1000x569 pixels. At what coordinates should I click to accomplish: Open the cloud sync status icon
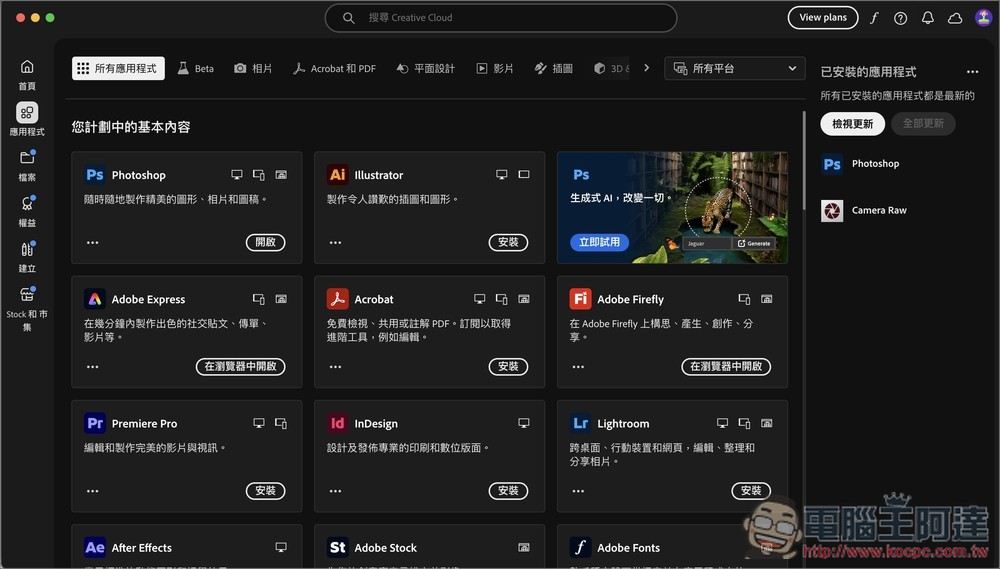click(955, 18)
